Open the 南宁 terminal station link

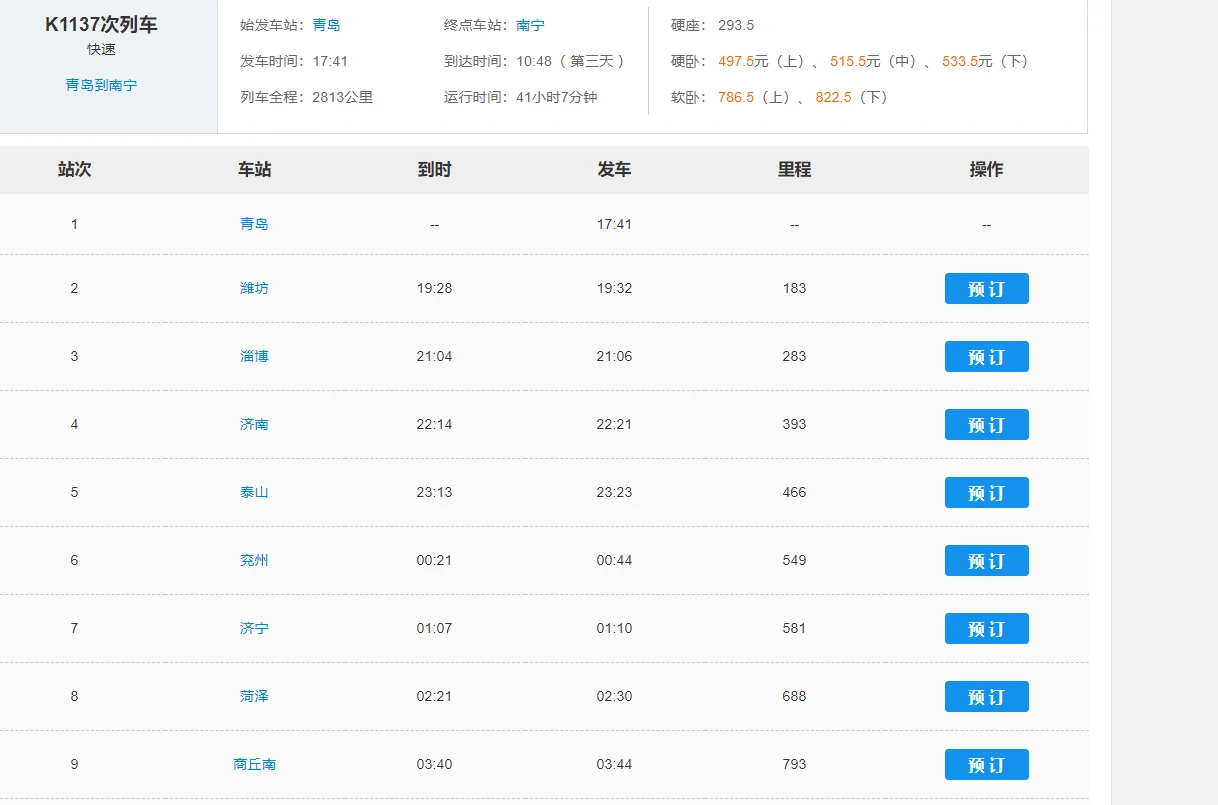530,25
